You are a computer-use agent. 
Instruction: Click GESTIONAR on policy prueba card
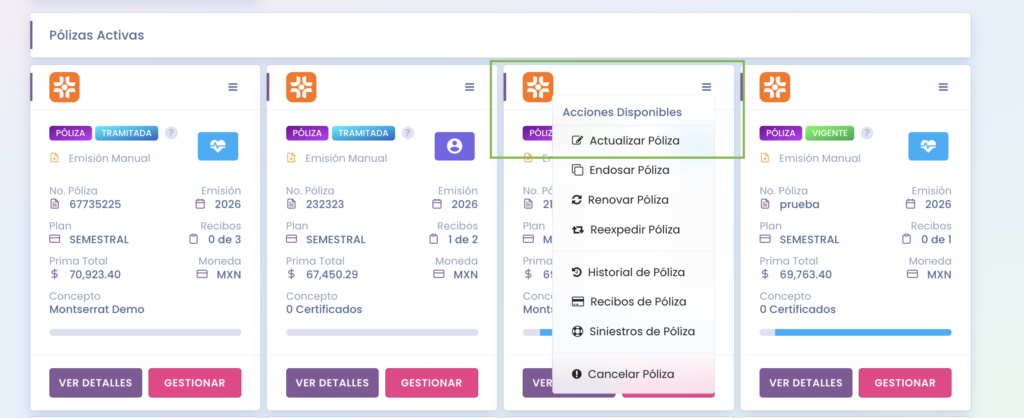coord(904,383)
